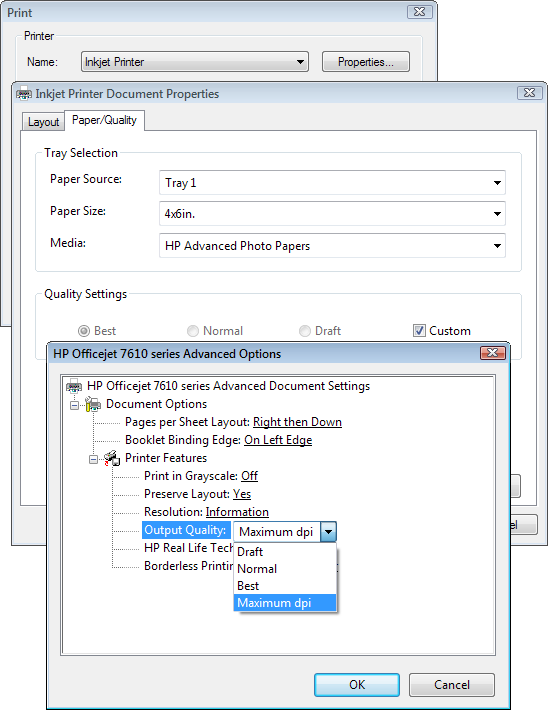The width and height of the screenshot is (548, 710).
Task: Toggle the Custom quality checkbox
Action: [419, 331]
